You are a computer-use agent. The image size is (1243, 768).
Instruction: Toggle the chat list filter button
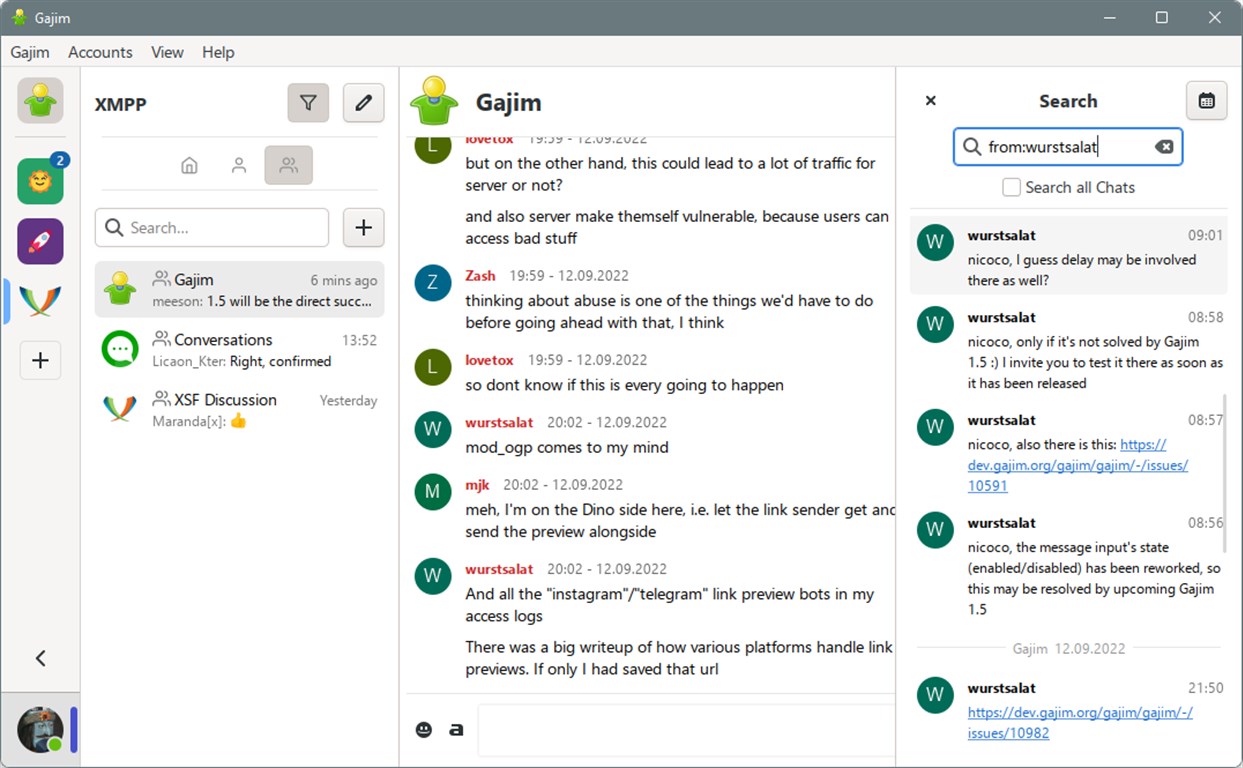(308, 103)
